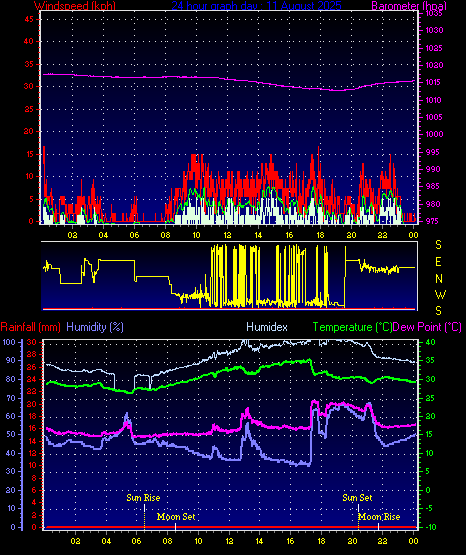Click the 40 value on windspeed axis
Image resolution: width=466 pixels, height=555 pixels.
click(x=29, y=41)
